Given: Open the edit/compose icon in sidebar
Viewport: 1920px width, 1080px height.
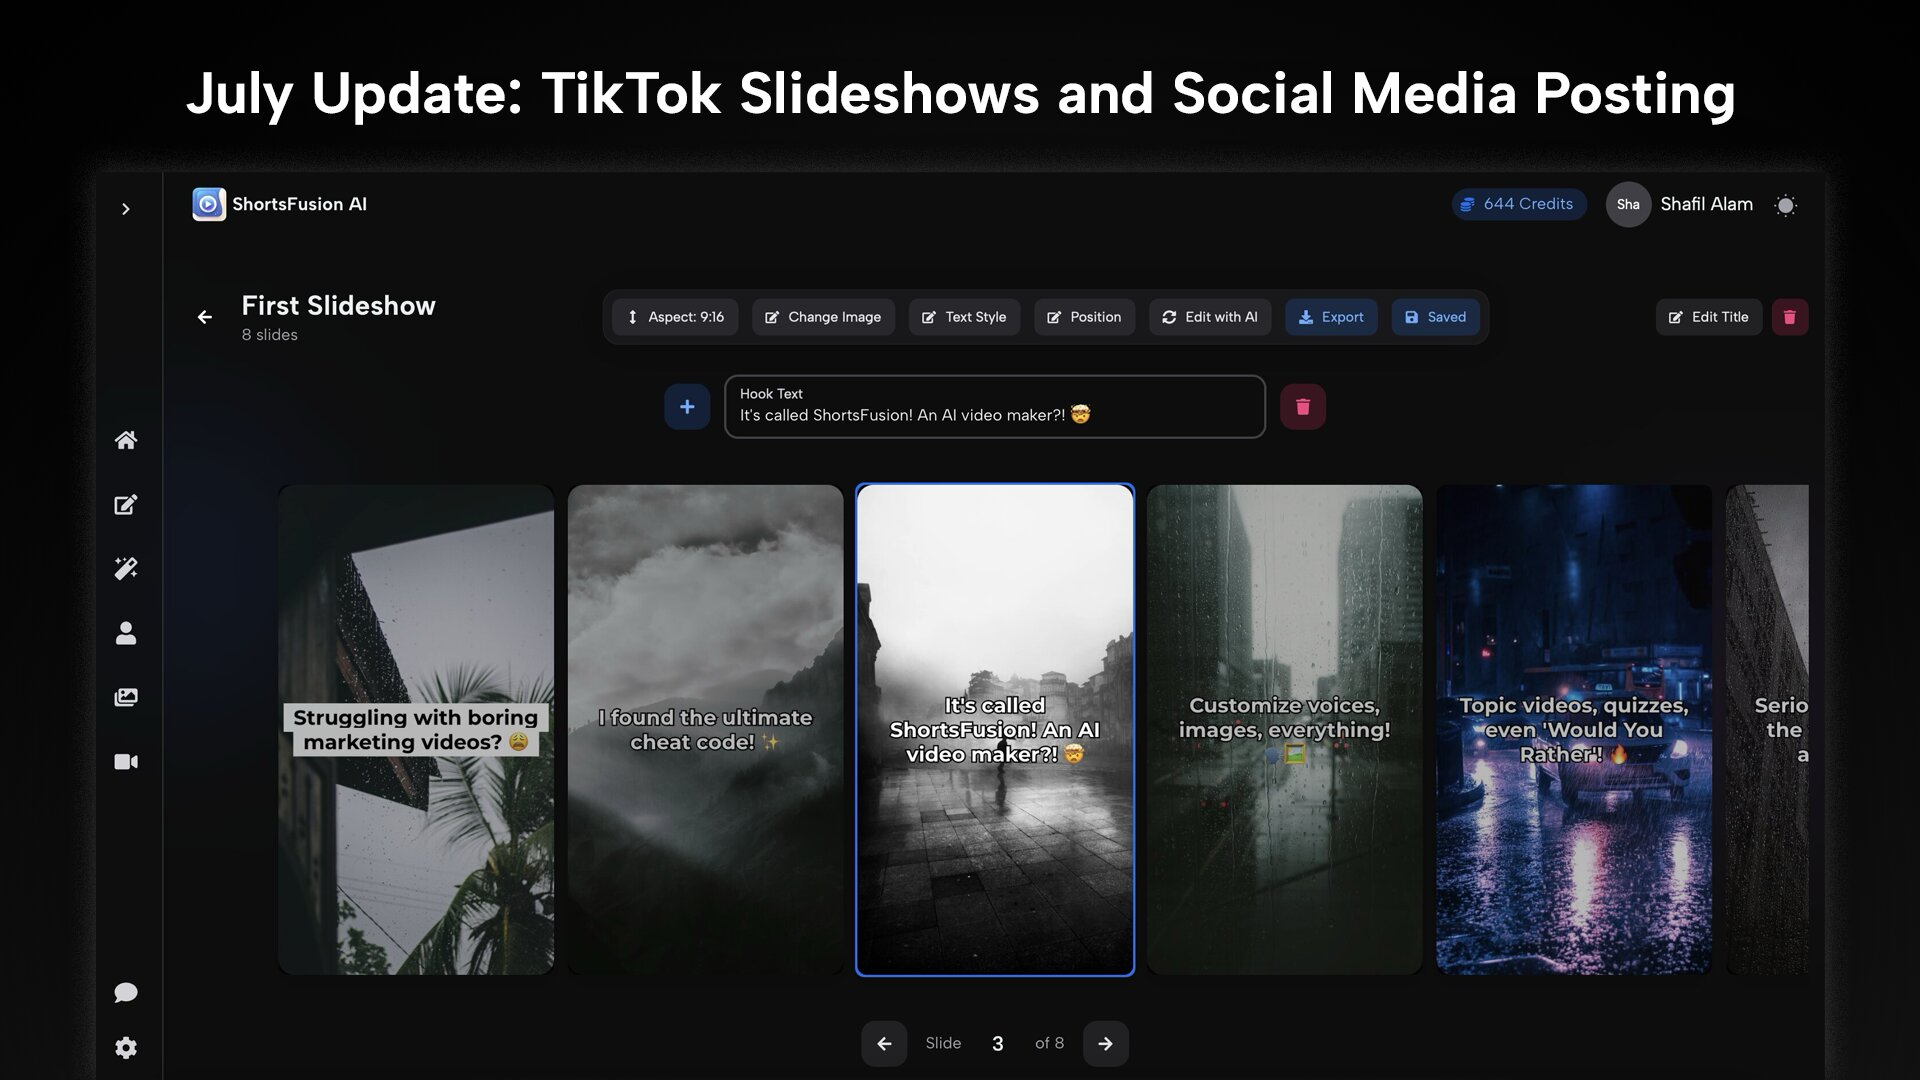Looking at the screenshot, I should pyautogui.click(x=126, y=504).
